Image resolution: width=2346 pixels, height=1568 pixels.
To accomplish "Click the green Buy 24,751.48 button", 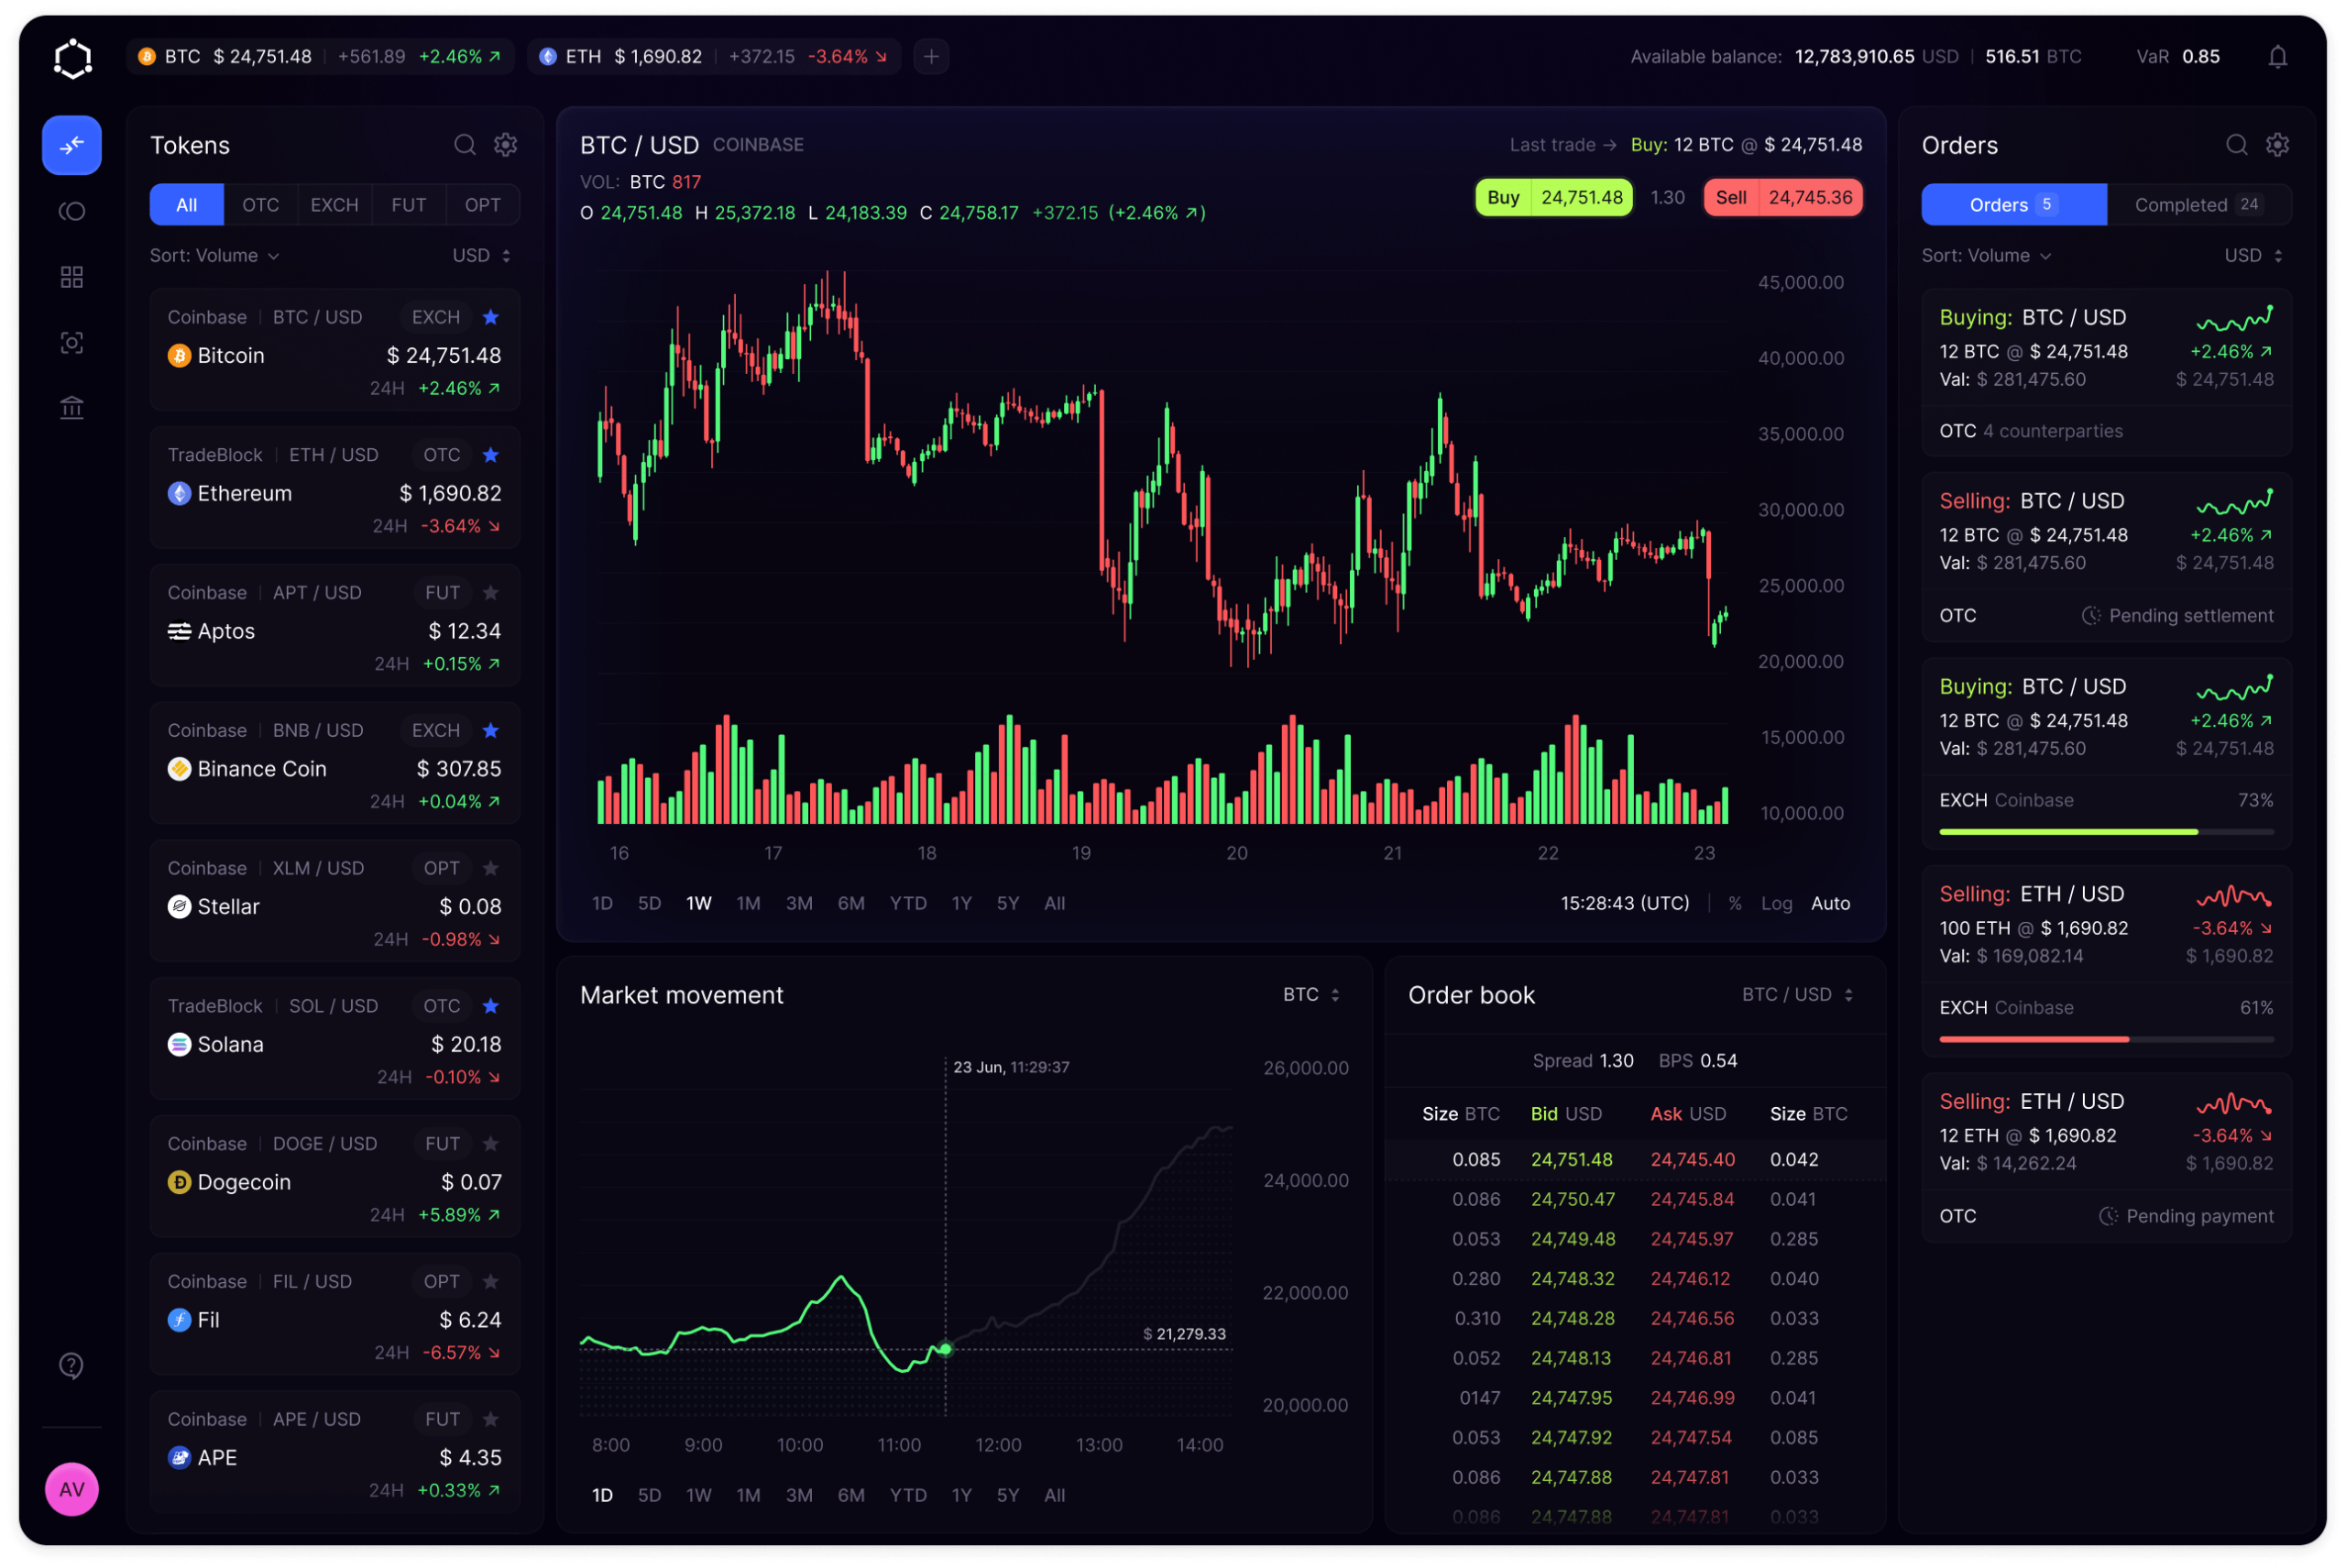I will pyautogui.click(x=1554, y=198).
